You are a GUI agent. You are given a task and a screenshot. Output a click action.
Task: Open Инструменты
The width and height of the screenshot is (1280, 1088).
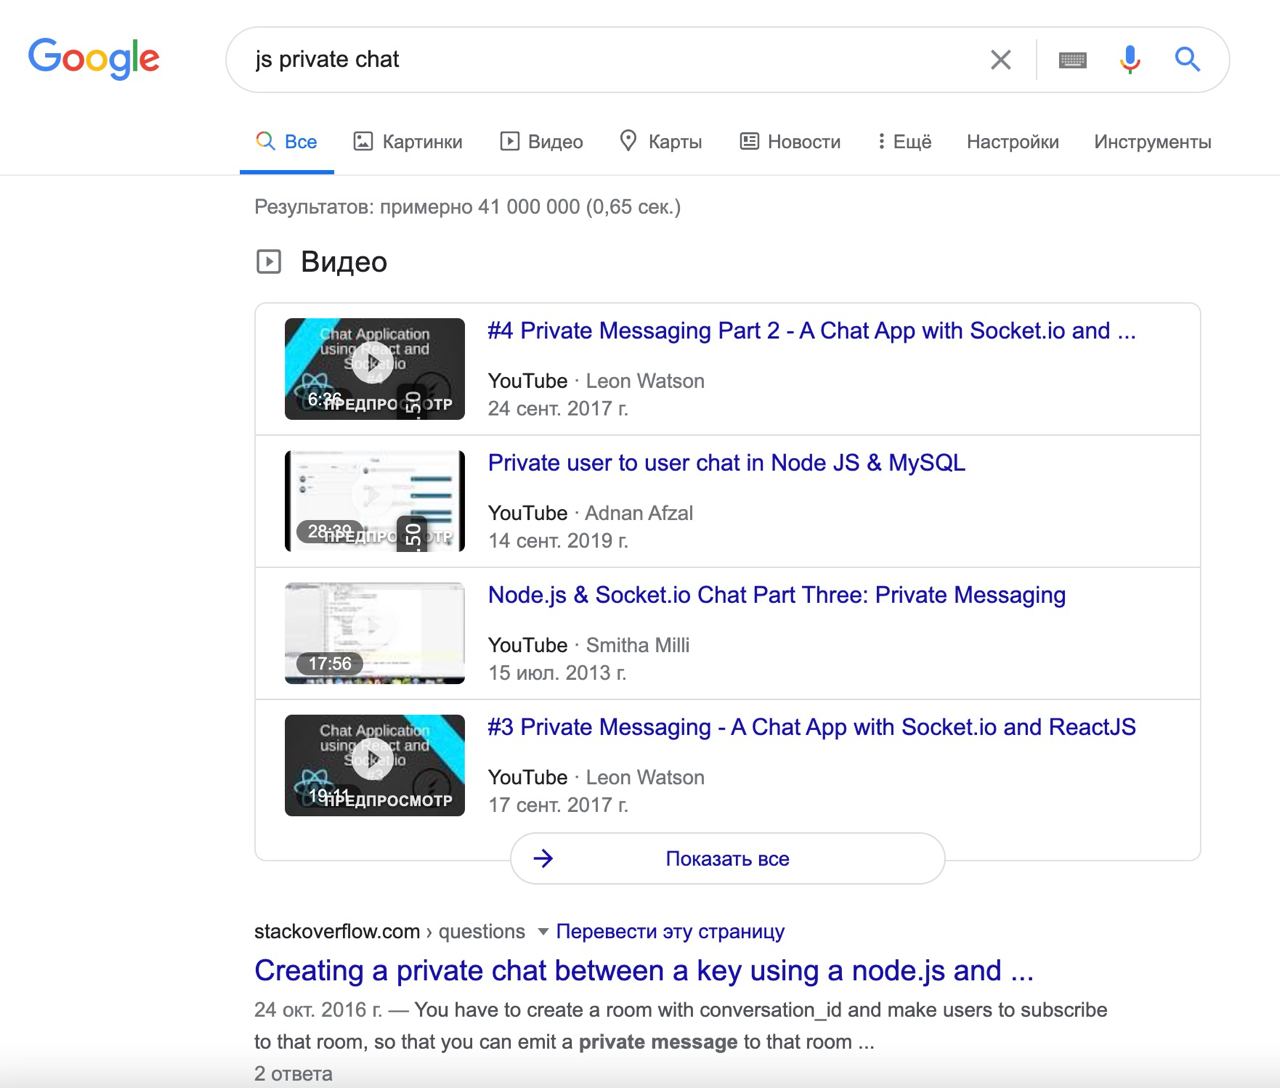pos(1152,142)
